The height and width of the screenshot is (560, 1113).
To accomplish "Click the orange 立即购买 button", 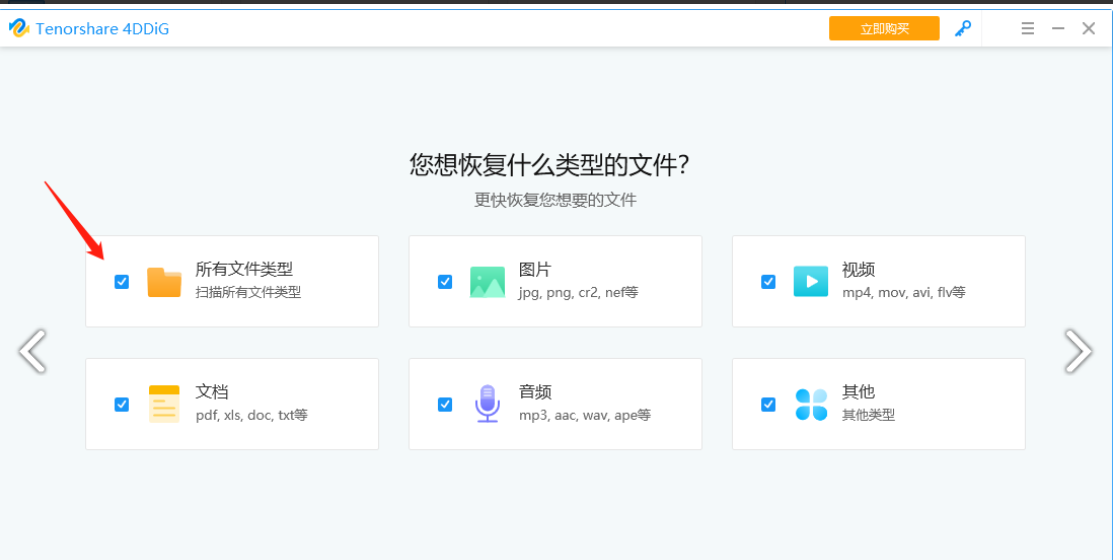I will pos(884,28).
